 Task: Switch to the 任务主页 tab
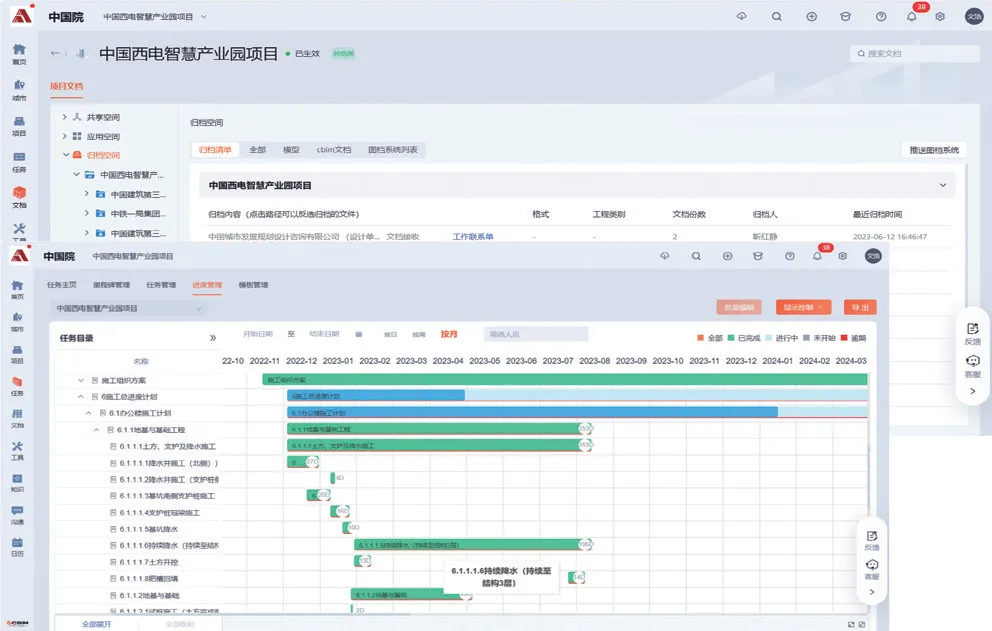point(62,285)
